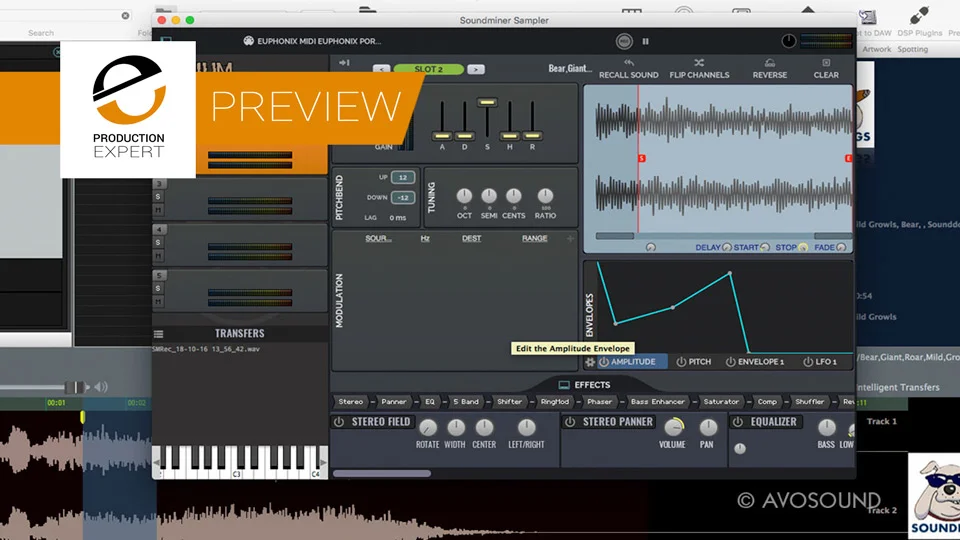Click the Effects panel monitor icon
The width and height of the screenshot is (960, 540).
[x=564, y=385]
